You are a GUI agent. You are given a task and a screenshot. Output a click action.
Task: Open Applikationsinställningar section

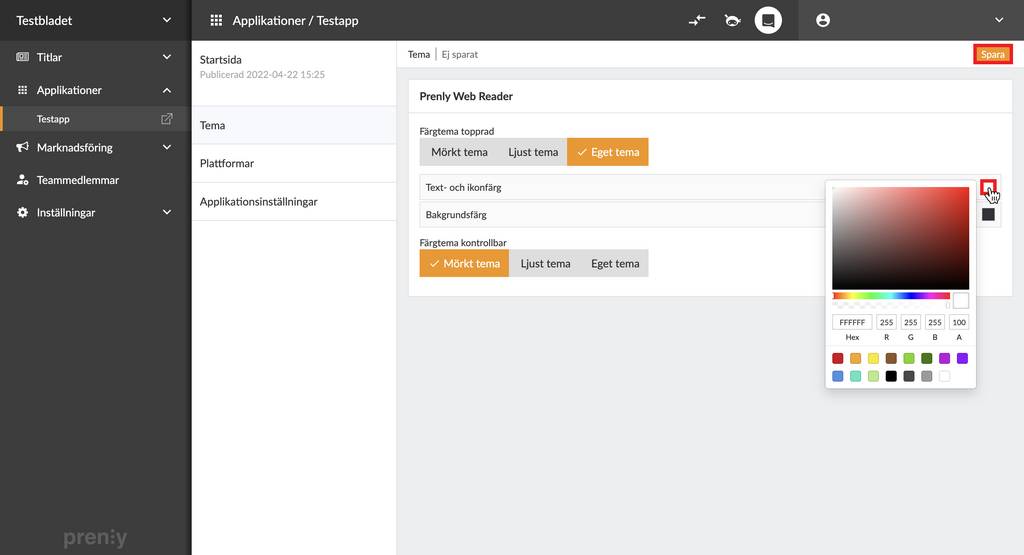click(x=294, y=202)
